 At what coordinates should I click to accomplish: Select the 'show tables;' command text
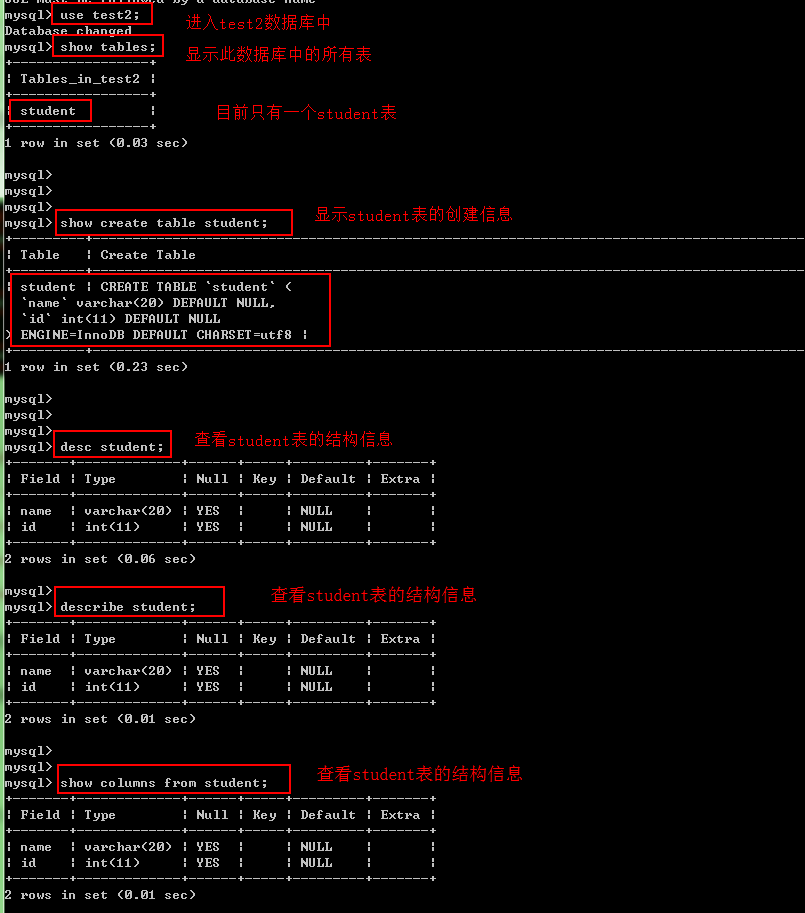click(107, 46)
